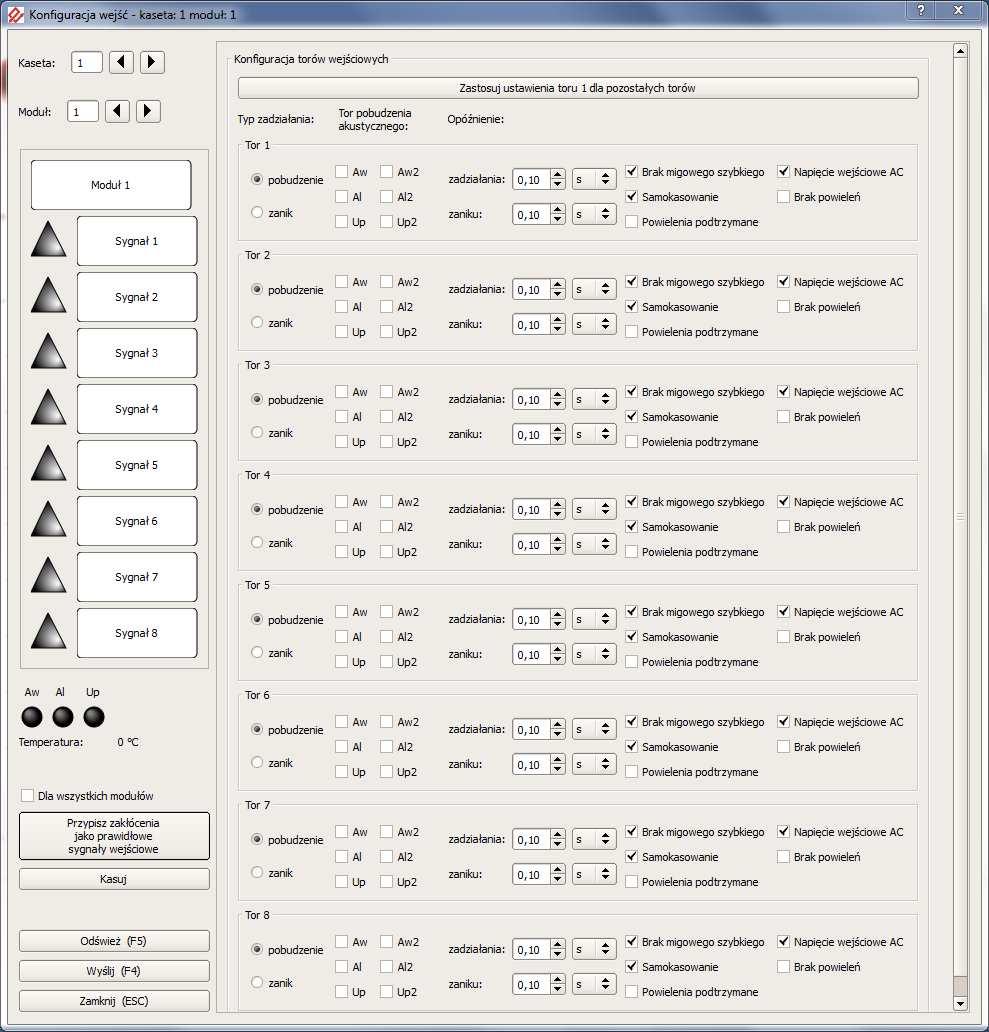Open the help question mark button
The width and height of the screenshot is (989, 1032).
921,10
